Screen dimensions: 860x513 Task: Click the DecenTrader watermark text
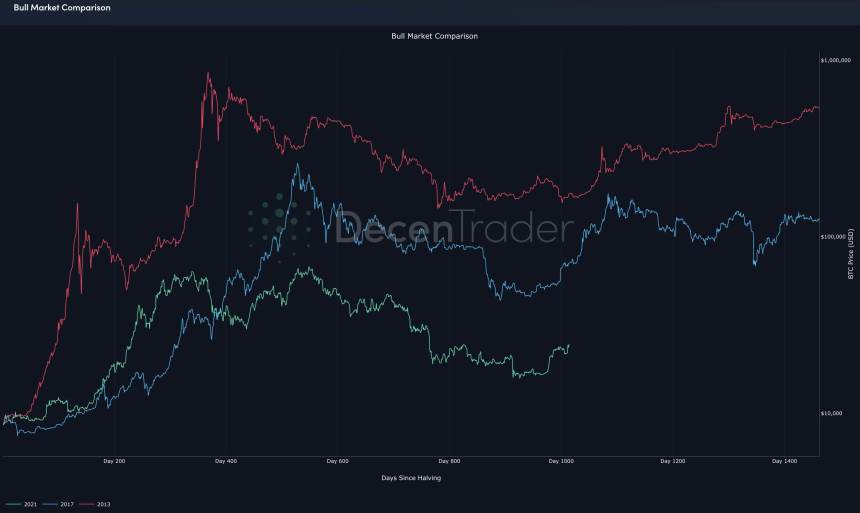[454, 229]
